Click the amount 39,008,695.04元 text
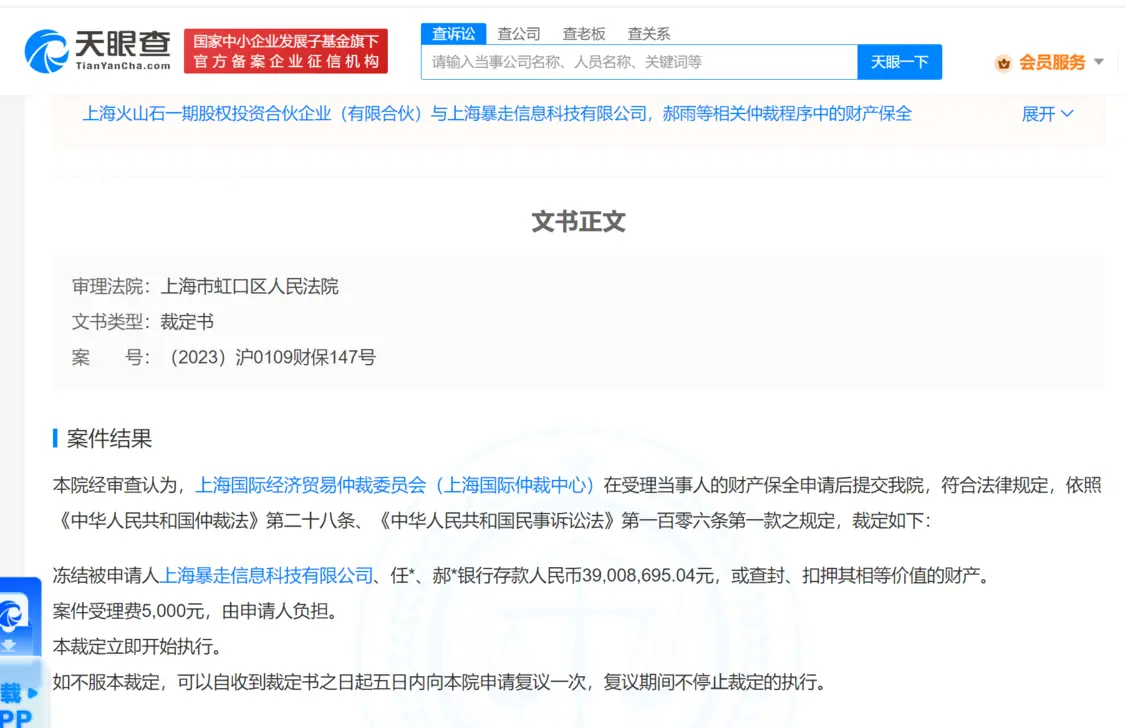 click(x=649, y=575)
